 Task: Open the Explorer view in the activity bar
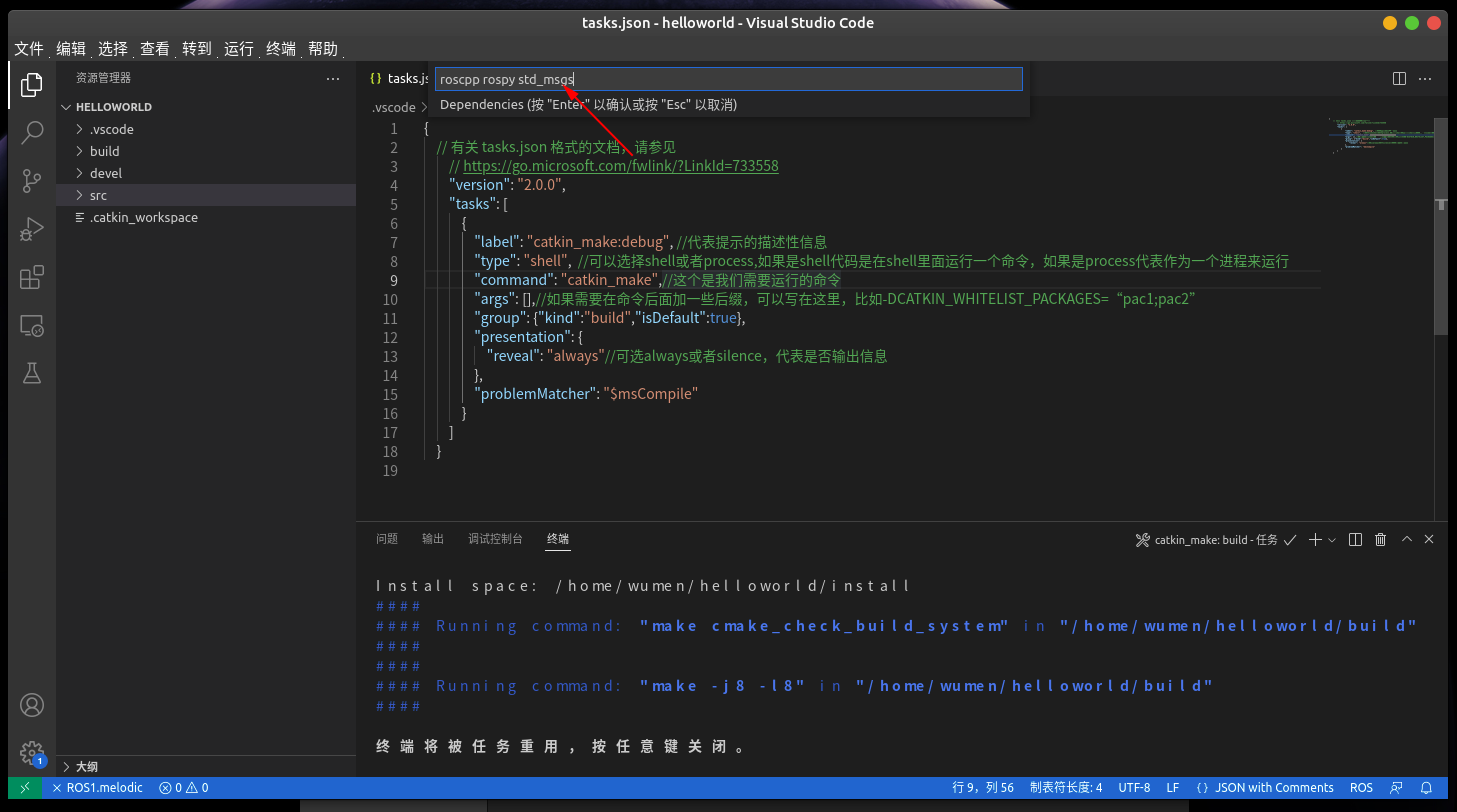point(31,84)
